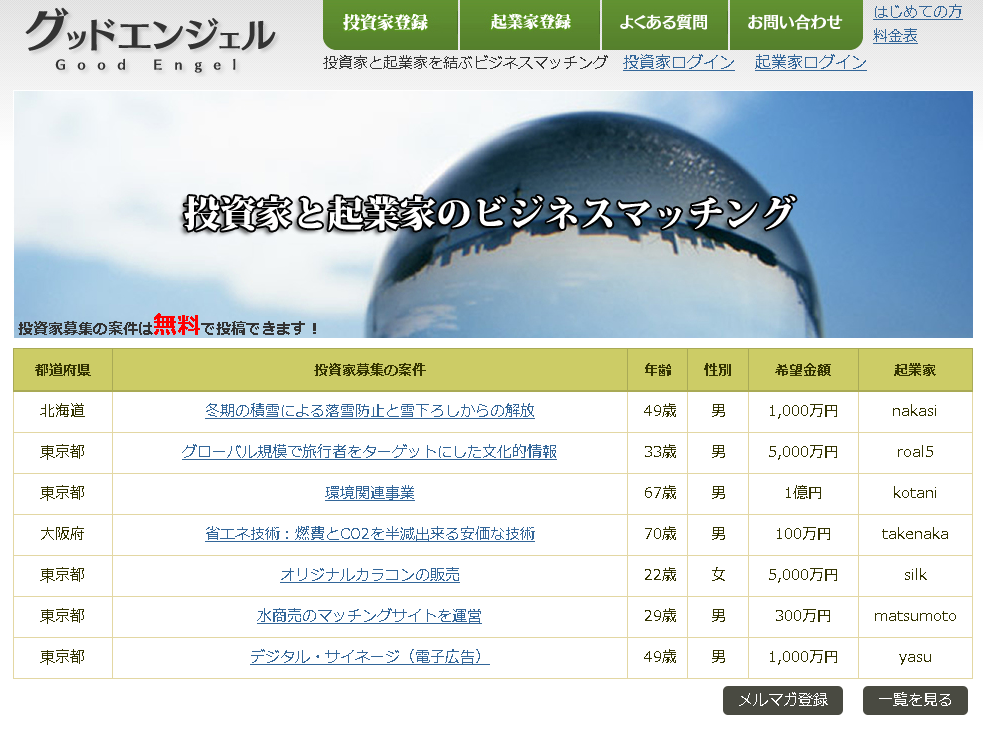Viewport: 983px width, 729px height.
Task: Click the red 無料 text in banner
Action: tap(176, 325)
